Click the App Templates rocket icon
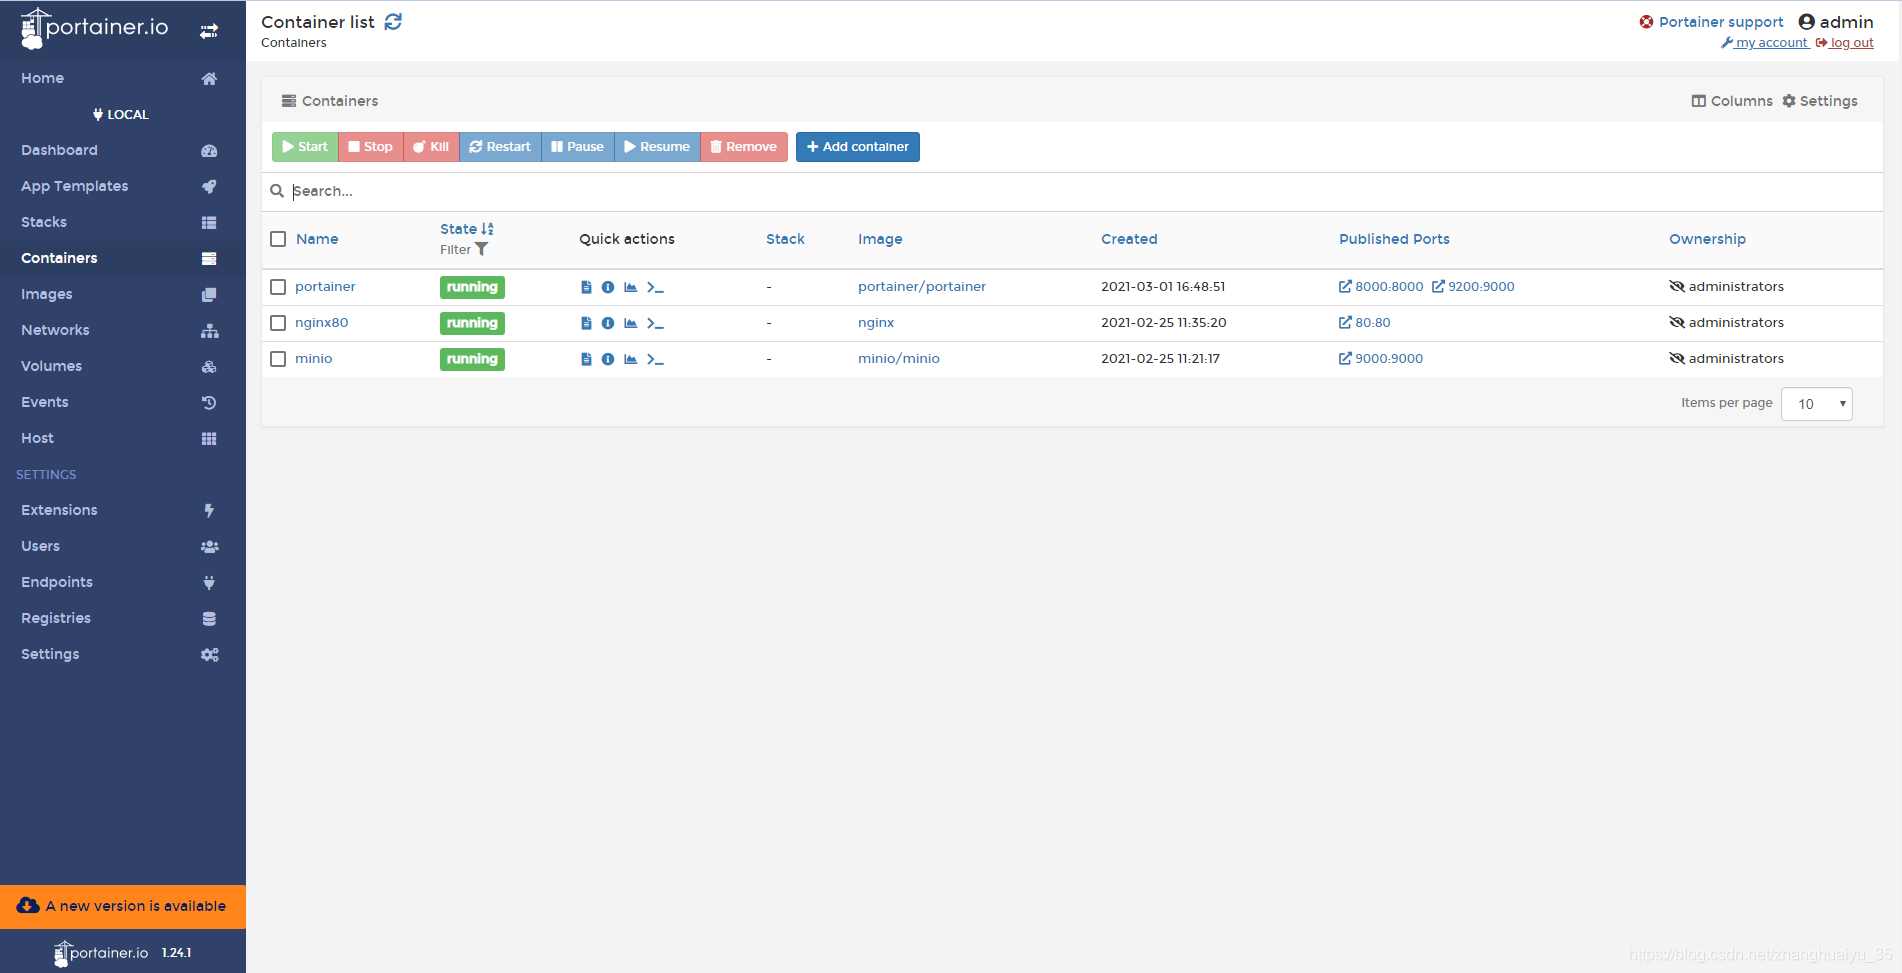This screenshot has height=973, width=1902. 209,187
